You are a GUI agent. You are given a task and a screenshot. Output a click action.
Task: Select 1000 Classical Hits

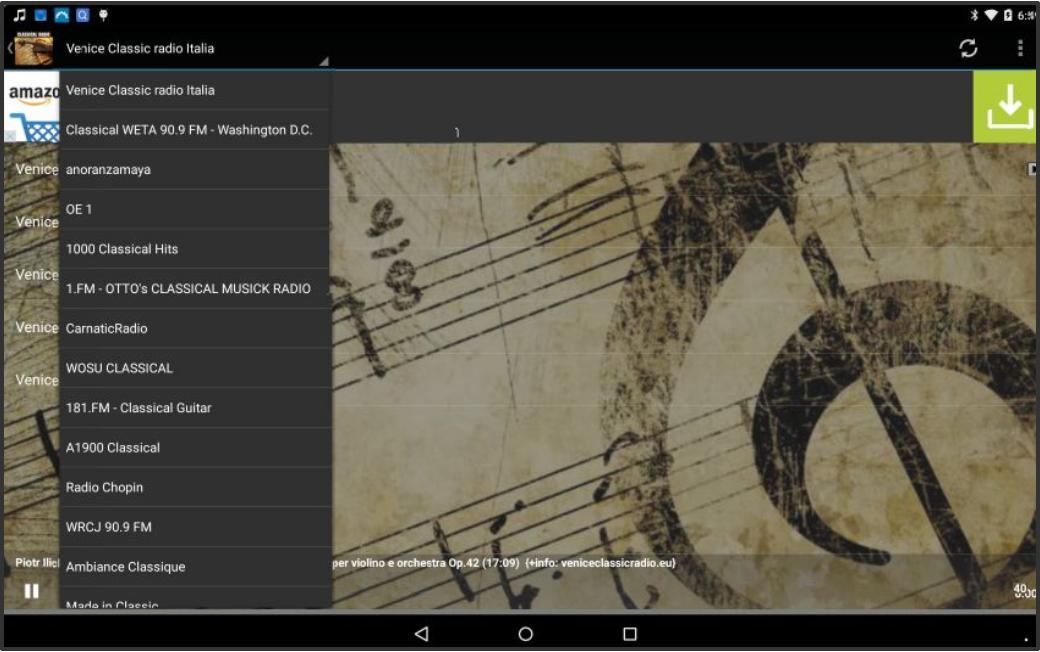coord(195,249)
